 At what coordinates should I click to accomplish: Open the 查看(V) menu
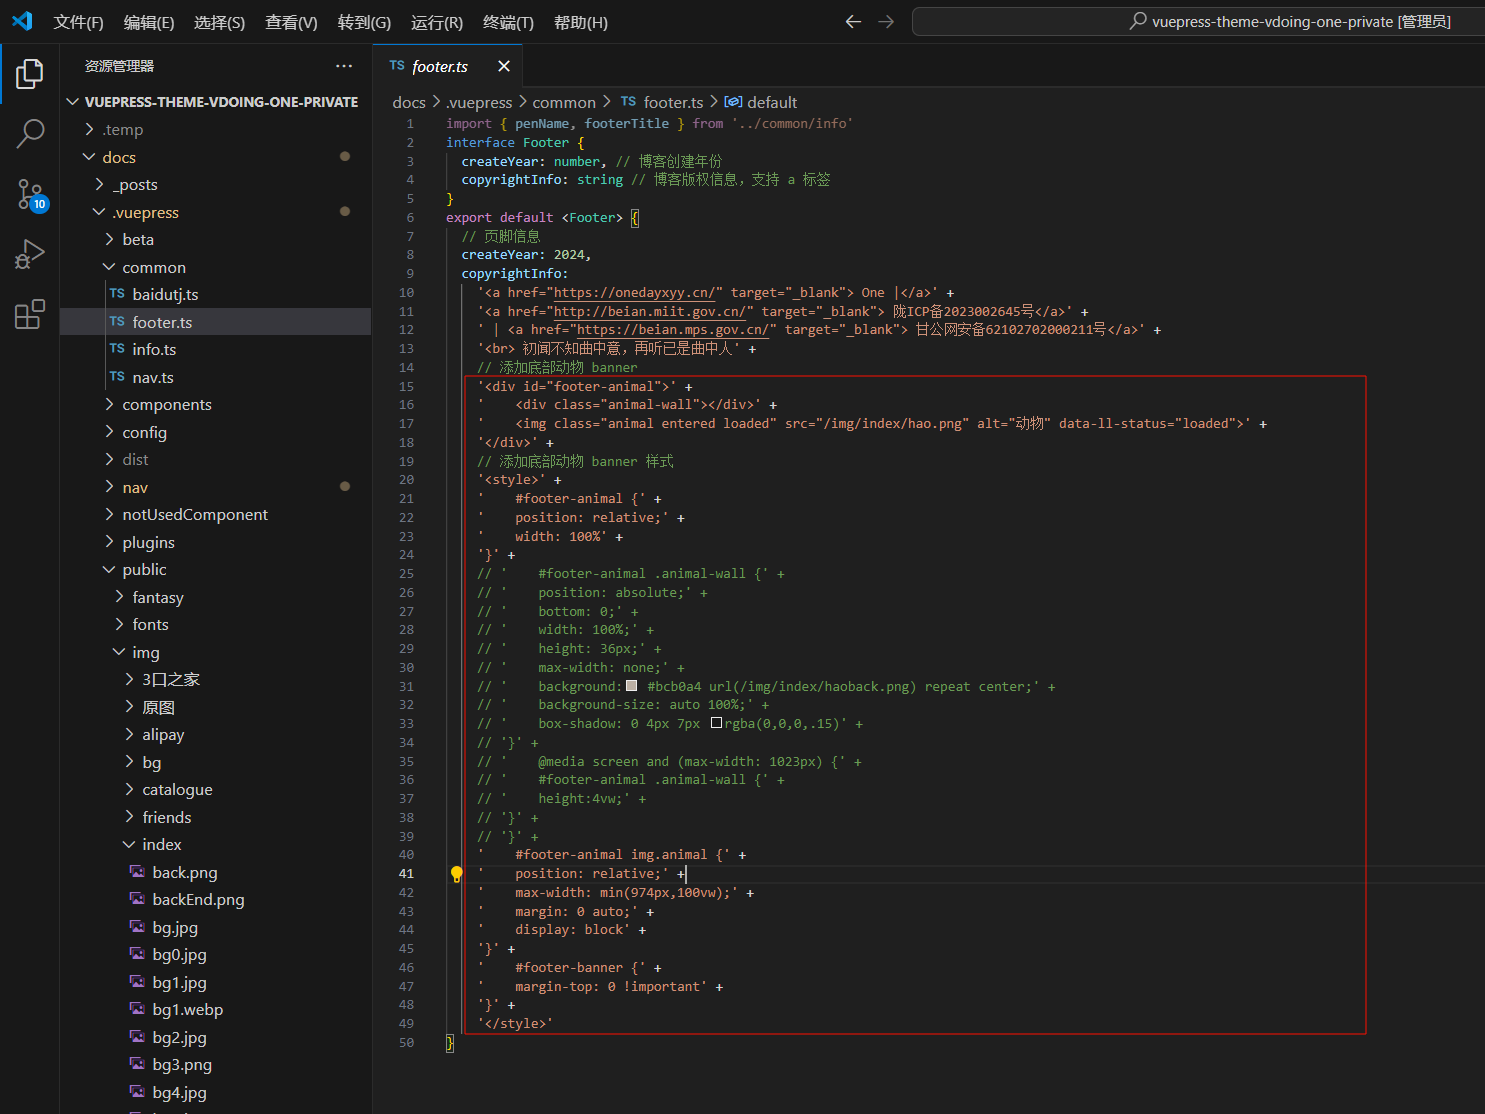tap(291, 22)
